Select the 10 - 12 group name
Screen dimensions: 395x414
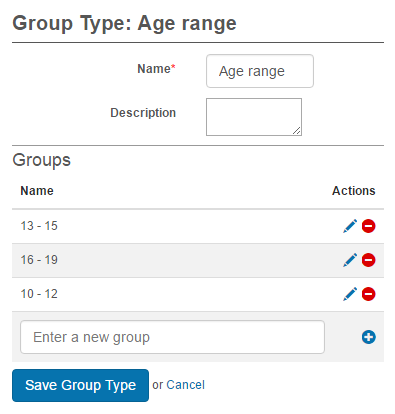39,294
